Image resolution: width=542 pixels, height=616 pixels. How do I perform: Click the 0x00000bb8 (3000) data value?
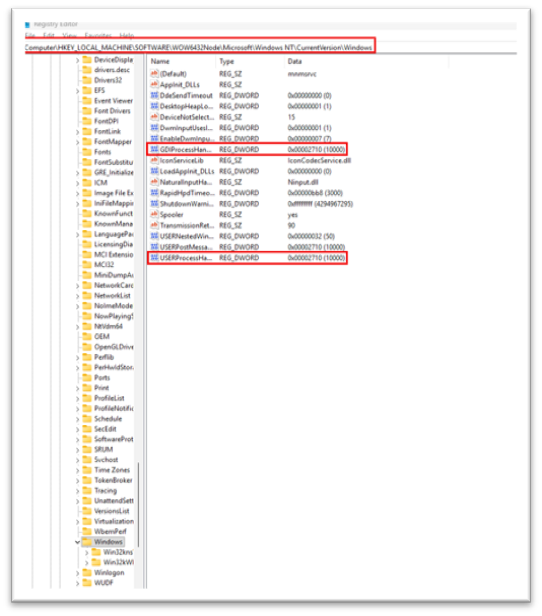pyautogui.click(x=315, y=193)
